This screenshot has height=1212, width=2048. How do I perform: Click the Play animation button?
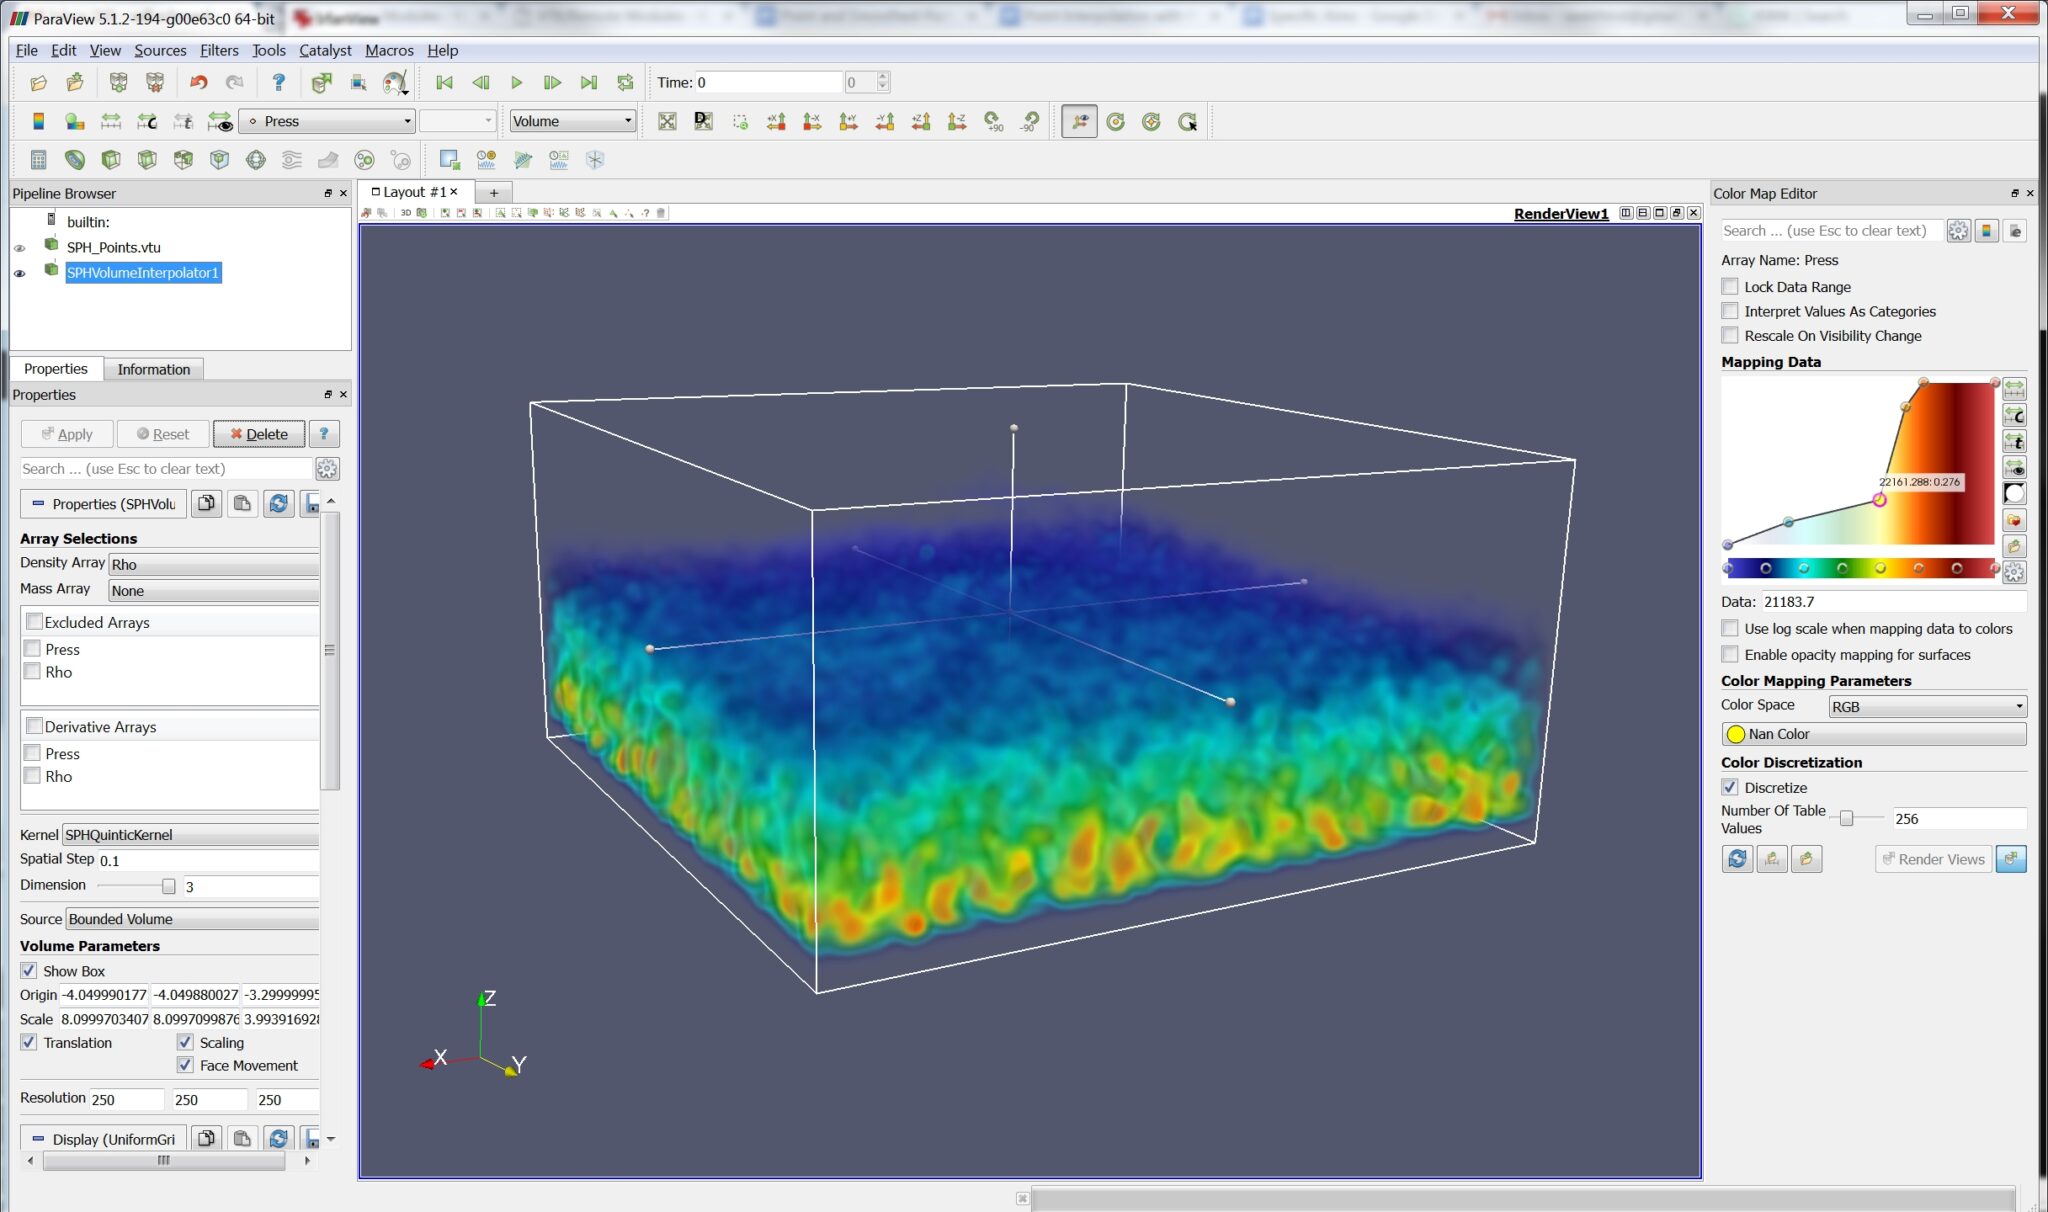tap(517, 82)
